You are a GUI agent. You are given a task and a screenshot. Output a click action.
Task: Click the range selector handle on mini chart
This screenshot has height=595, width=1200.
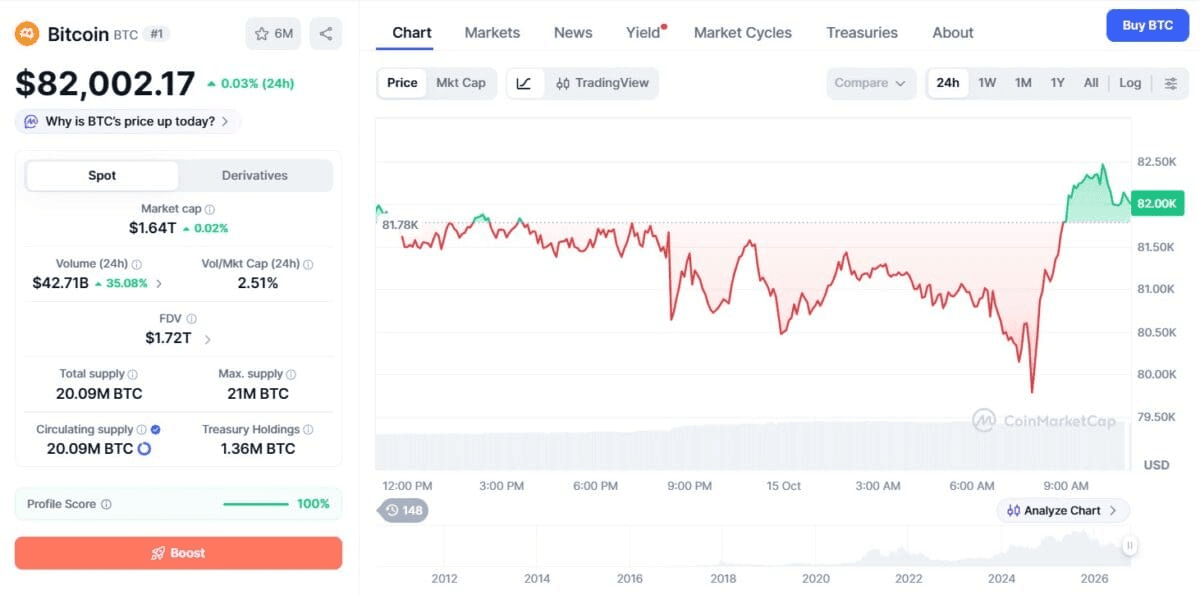(x=1129, y=546)
